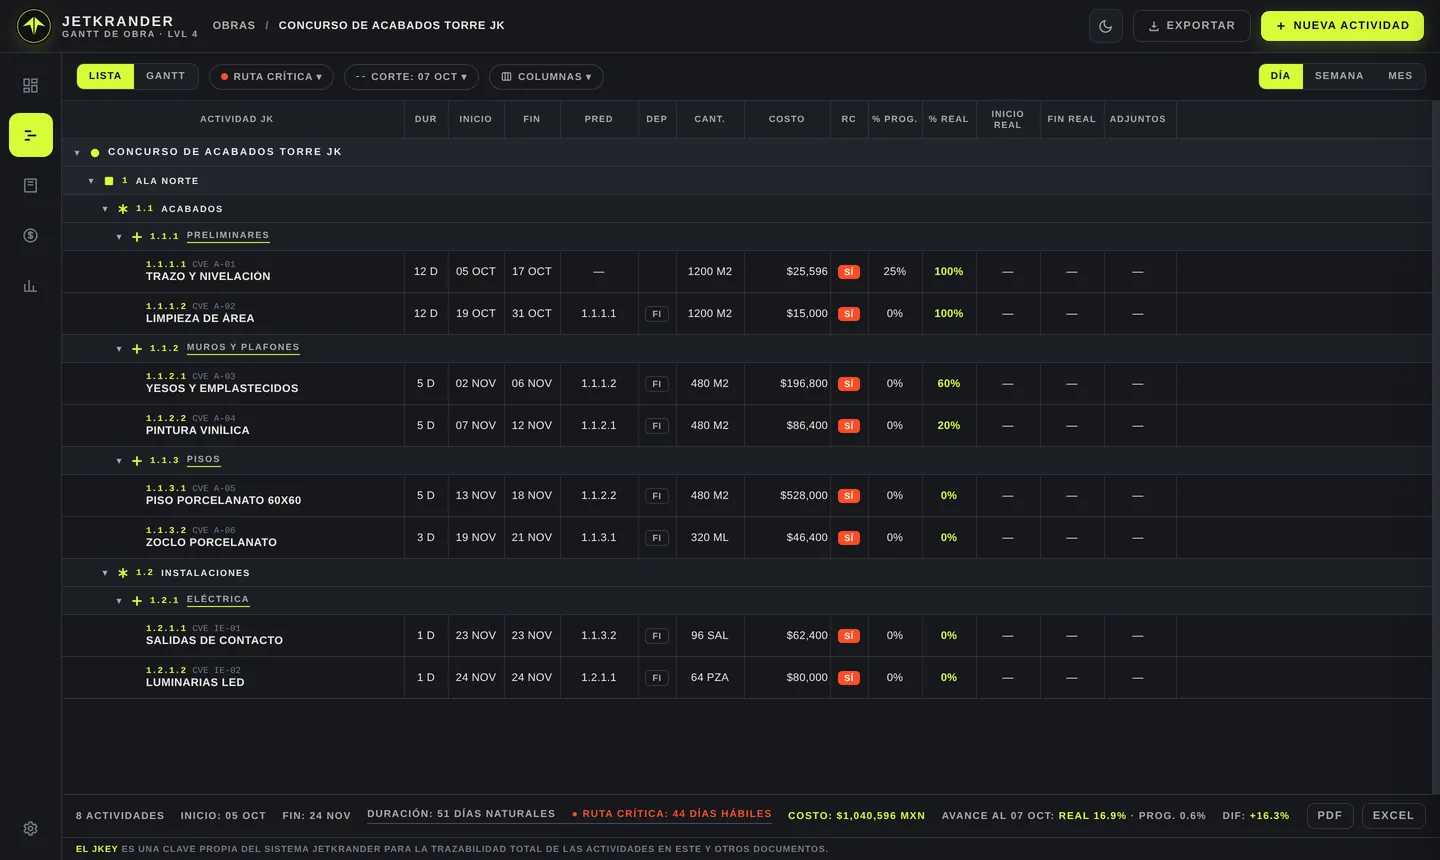
Task: Open the documents sidebar icon
Action: click(31, 185)
